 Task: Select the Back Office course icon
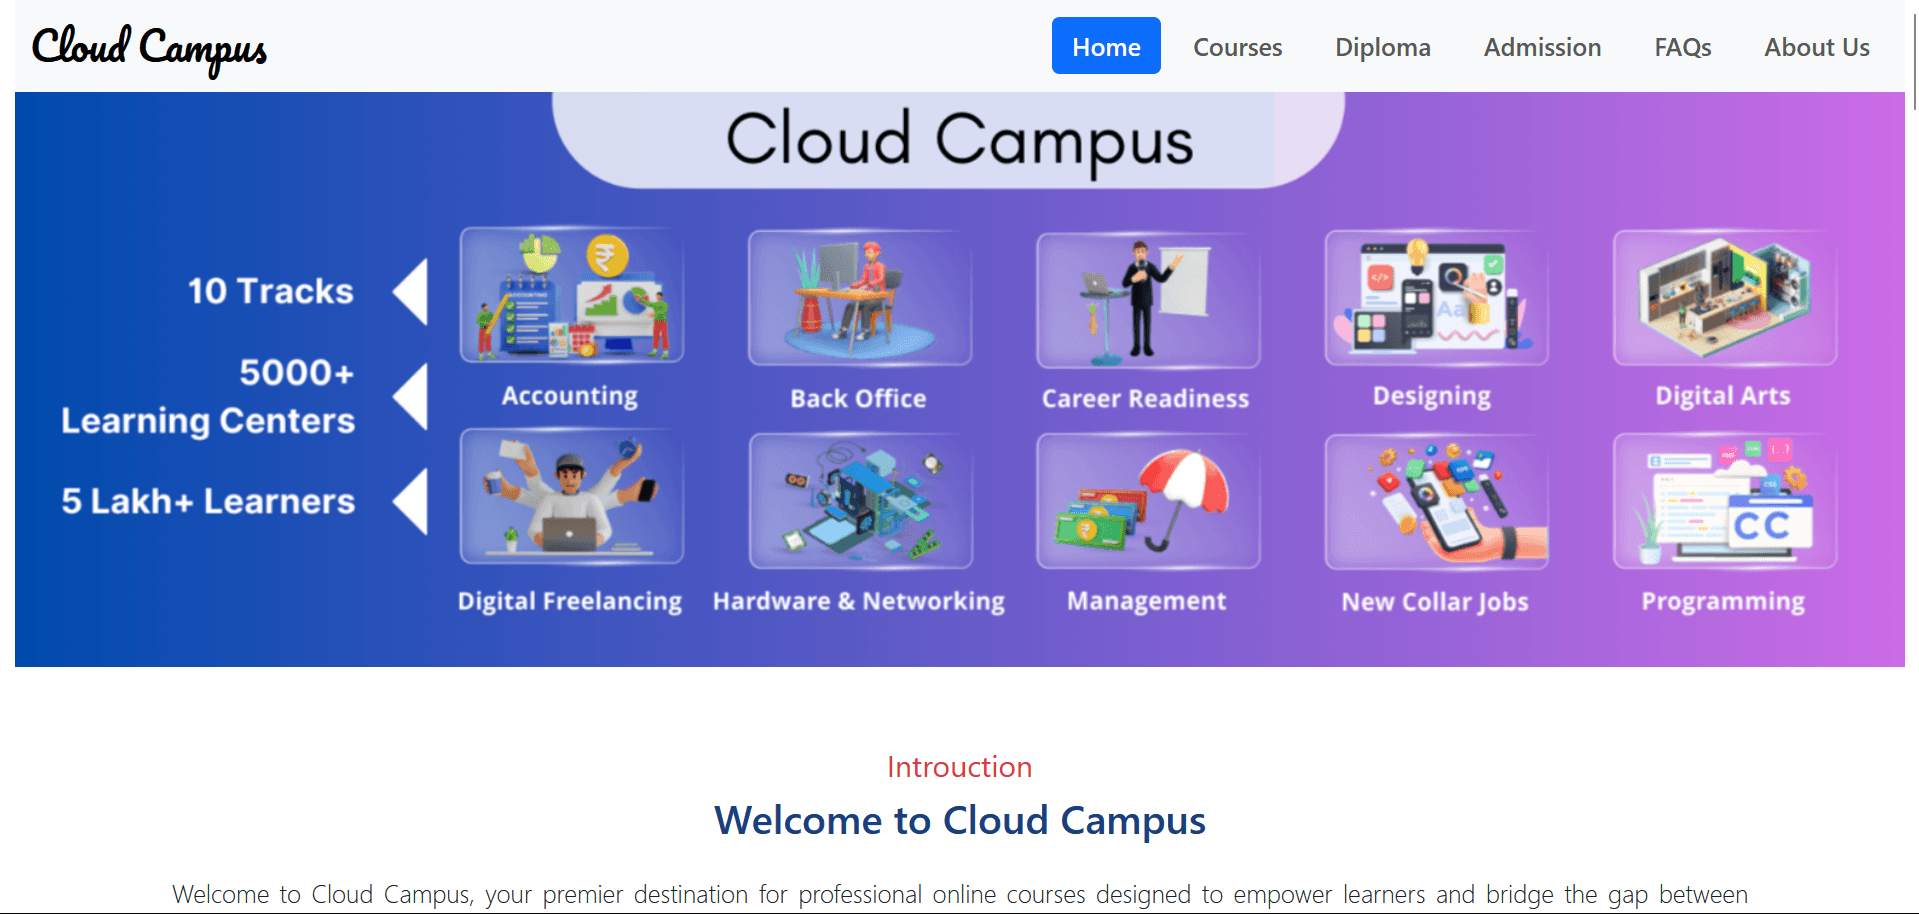tap(859, 298)
